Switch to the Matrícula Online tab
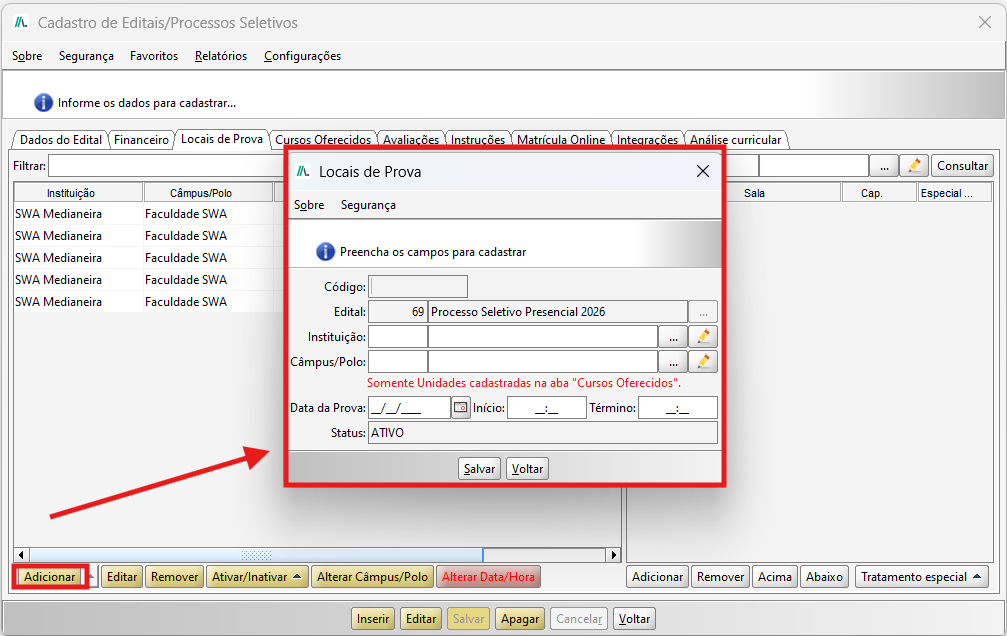 click(561, 139)
